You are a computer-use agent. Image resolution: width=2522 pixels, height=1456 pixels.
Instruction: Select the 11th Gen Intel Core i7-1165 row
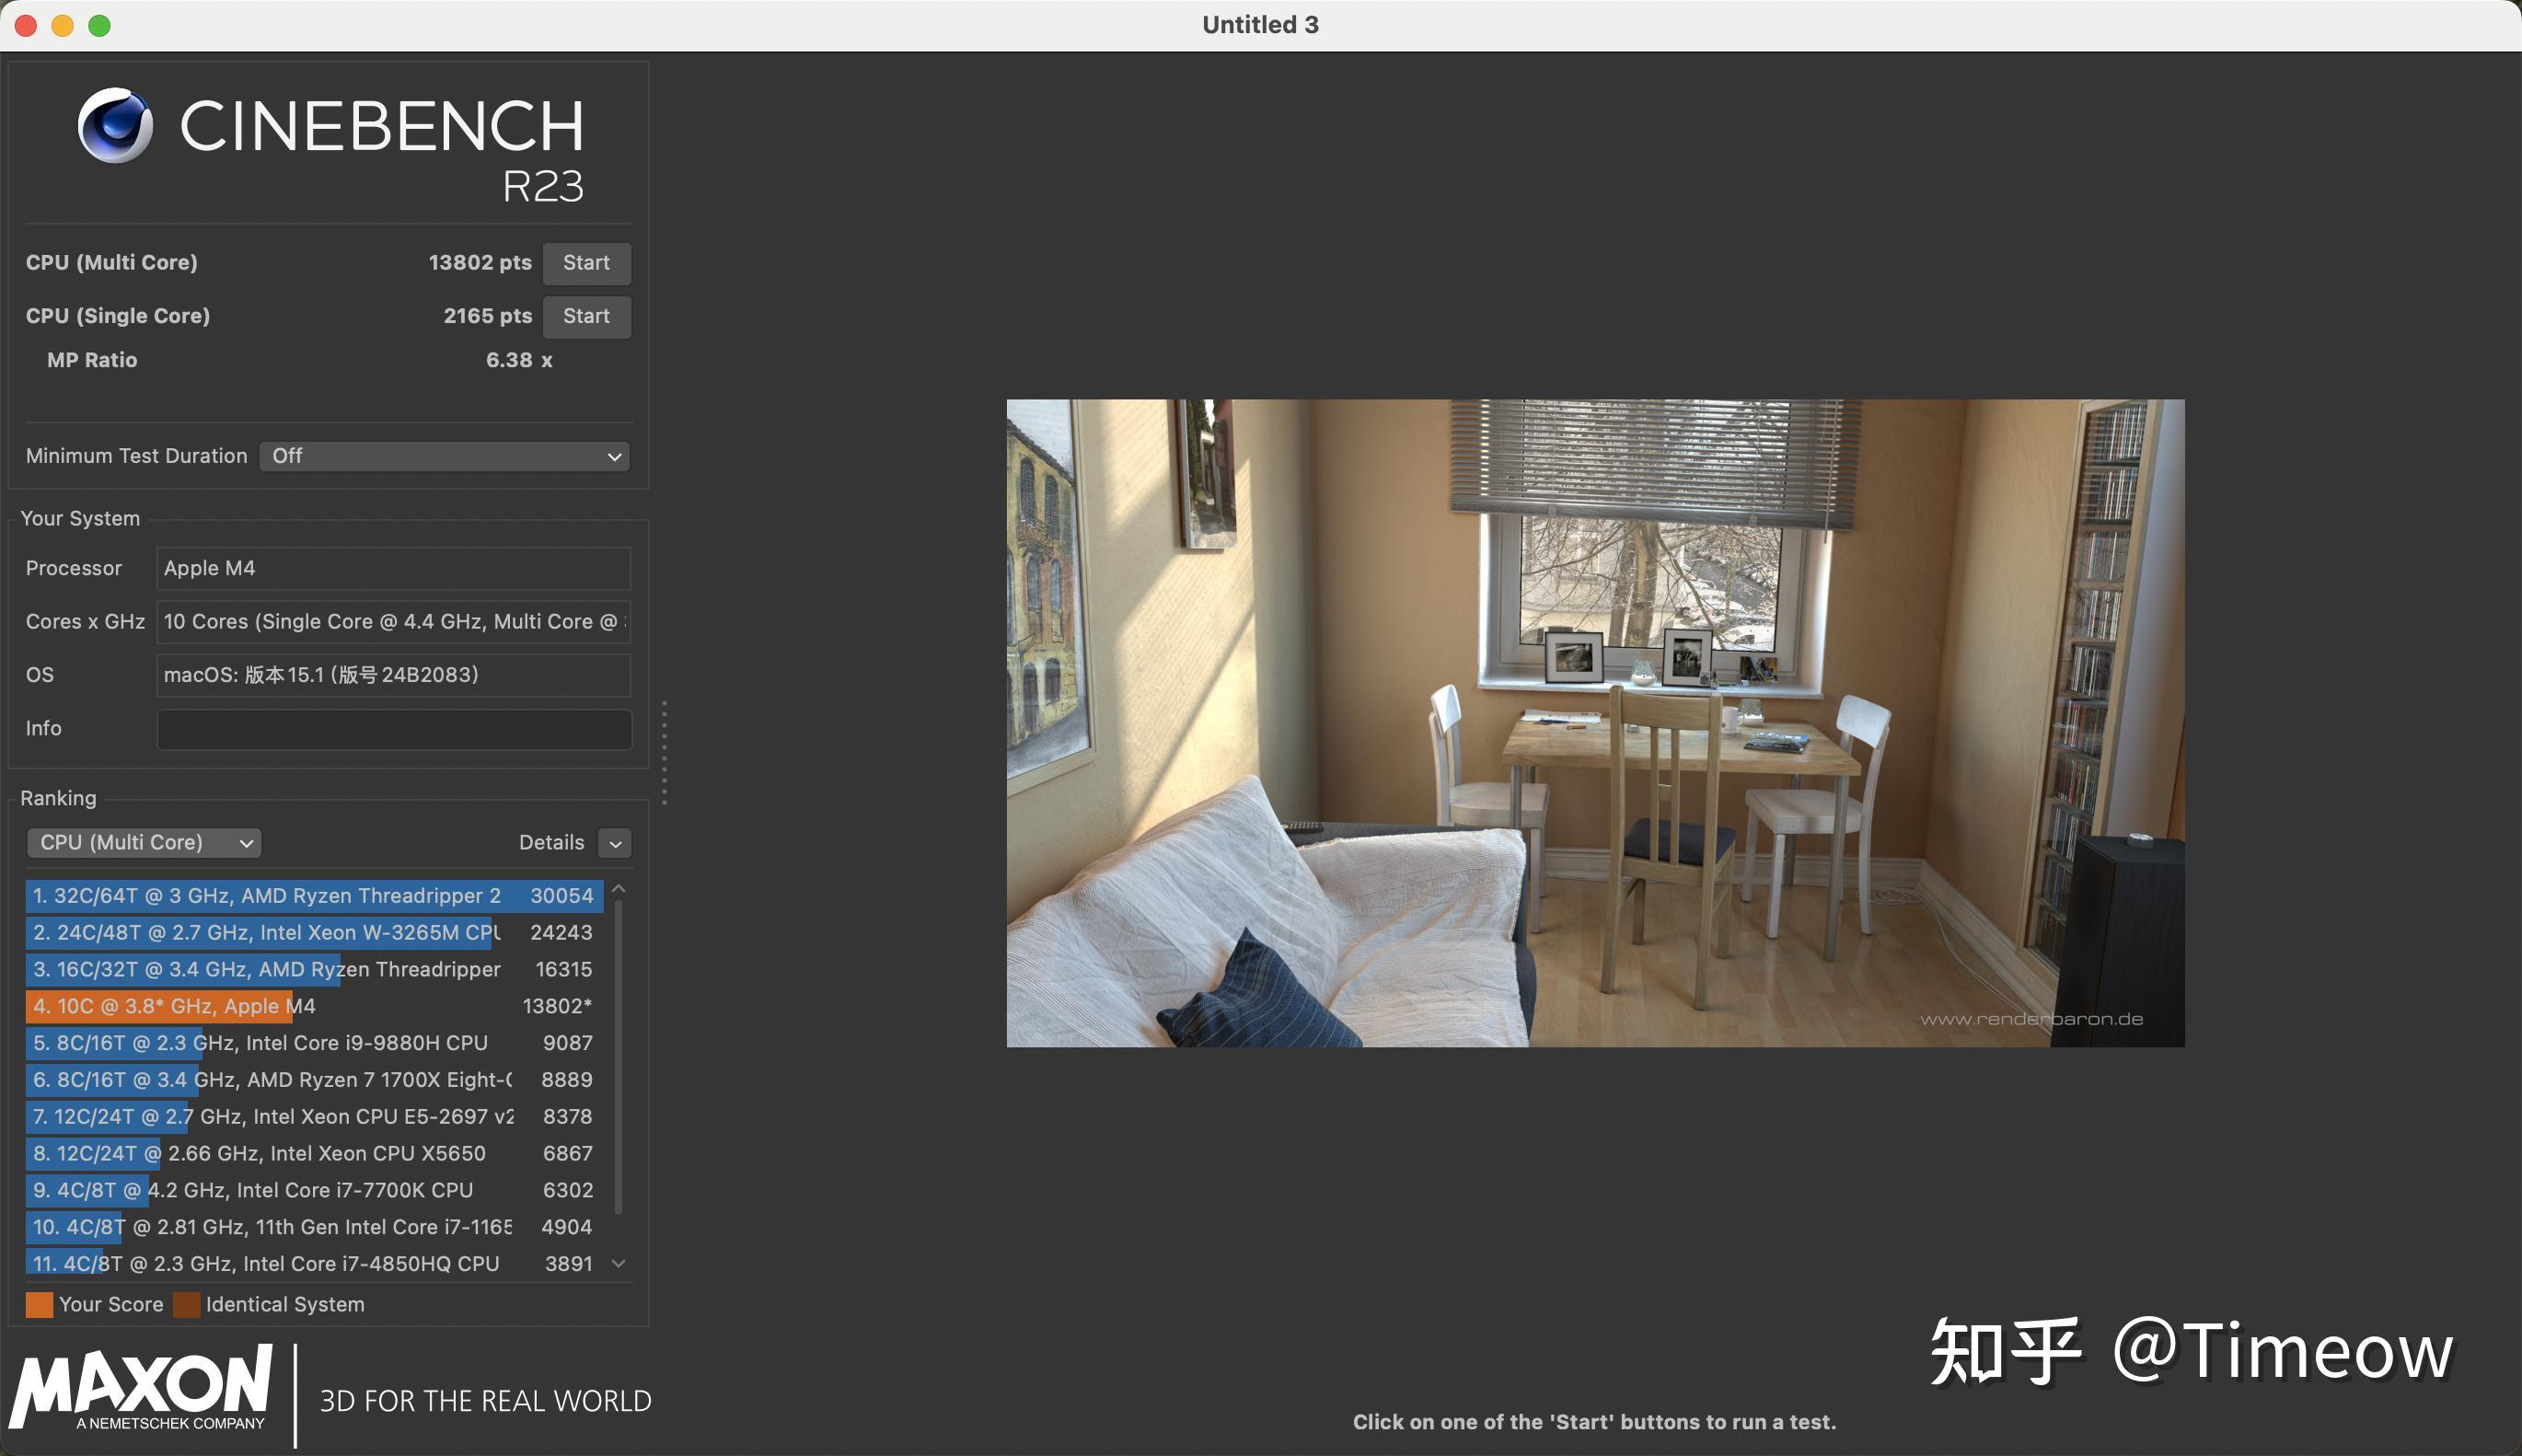pos(315,1227)
